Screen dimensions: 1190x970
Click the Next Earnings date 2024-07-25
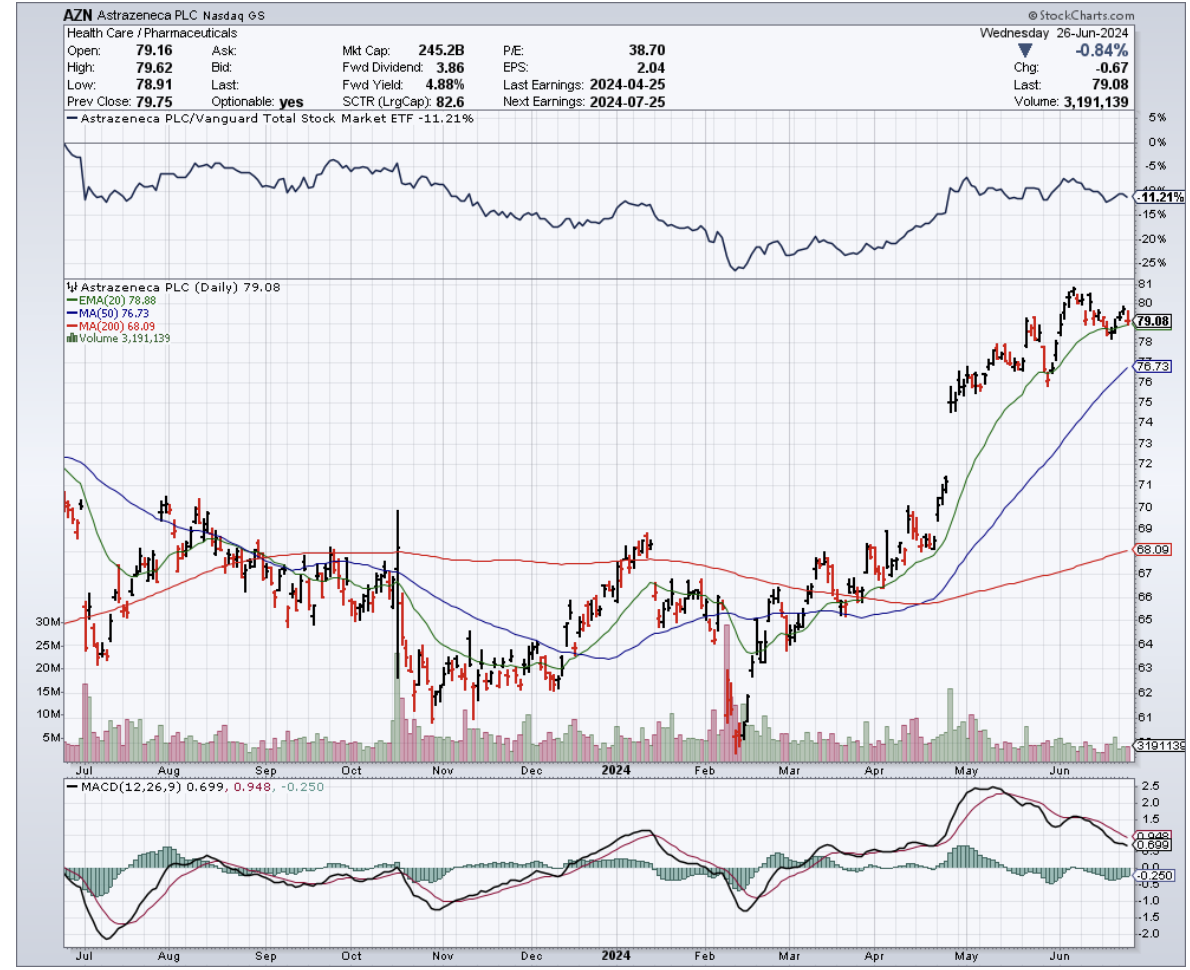[x=628, y=102]
